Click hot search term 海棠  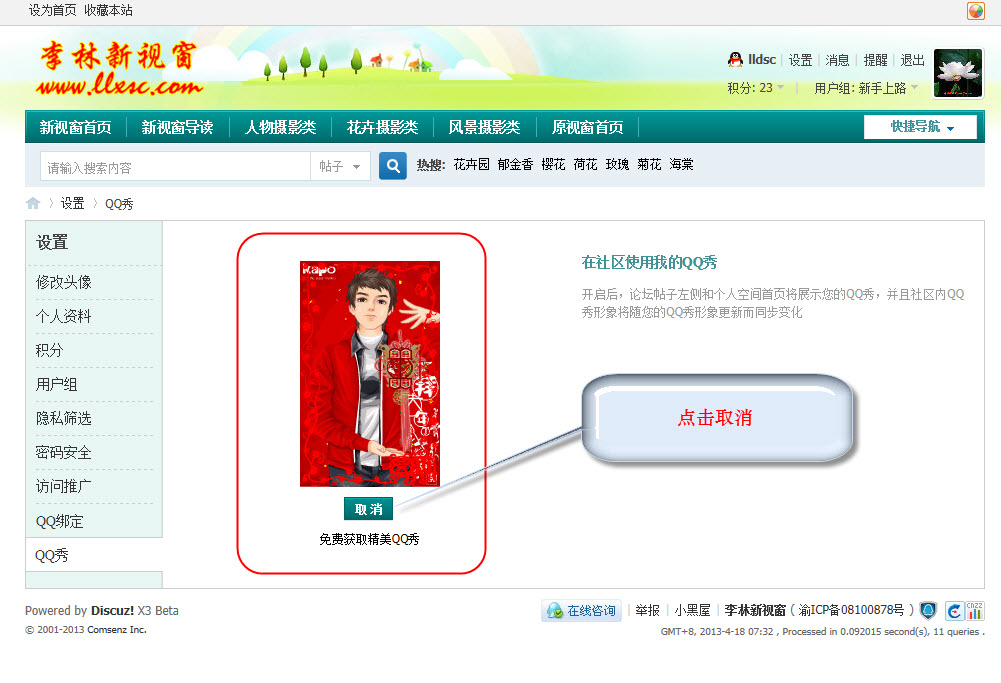point(681,165)
